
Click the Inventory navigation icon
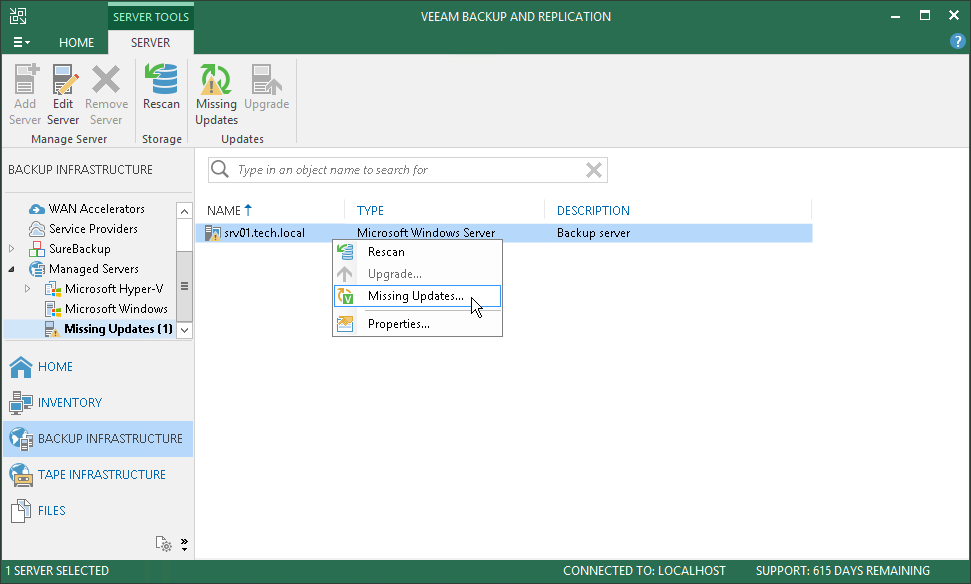pyautogui.click(x=21, y=403)
